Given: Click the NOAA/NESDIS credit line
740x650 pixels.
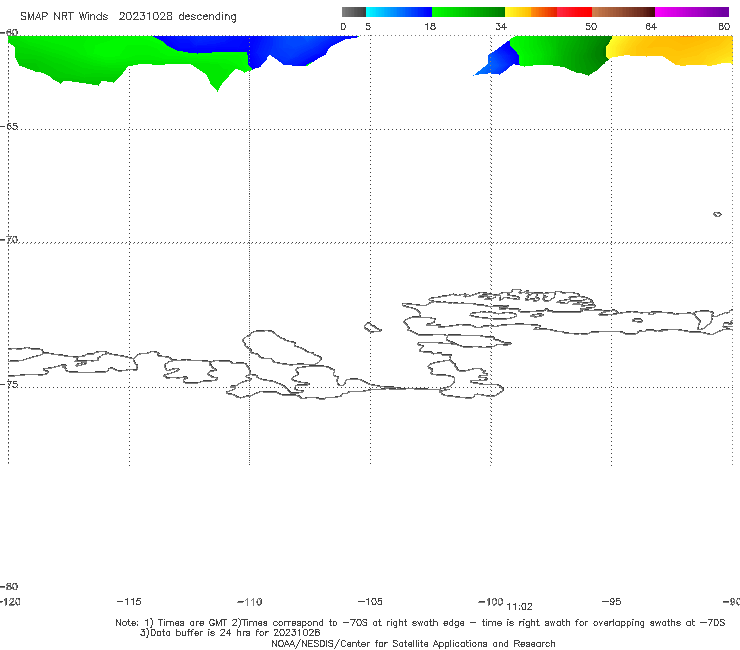Looking at the screenshot, I should pyautogui.click(x=413, y=644).
